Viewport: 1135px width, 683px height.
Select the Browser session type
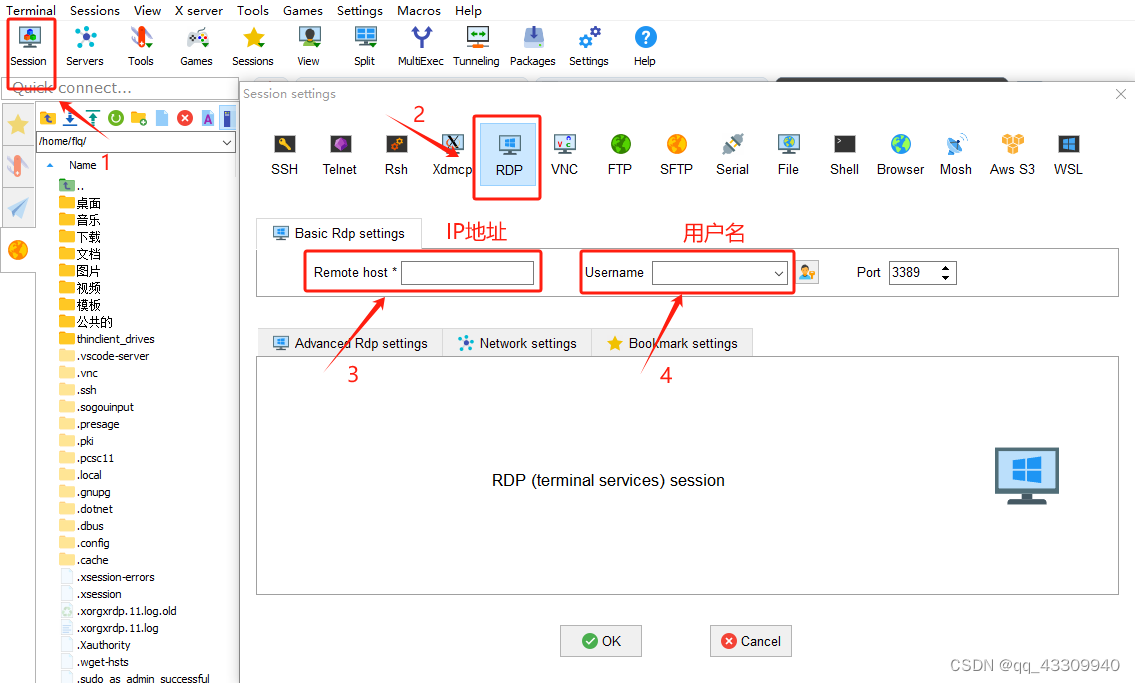click(900, 156)
